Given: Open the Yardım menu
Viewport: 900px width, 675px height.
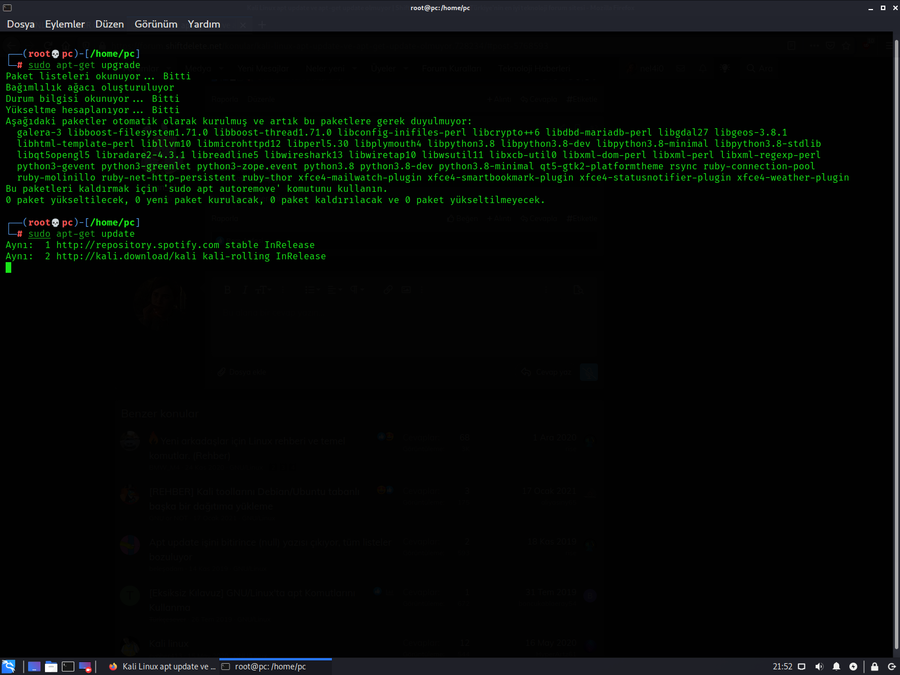Looking at the screenshot, I should (x=204, y=24).
